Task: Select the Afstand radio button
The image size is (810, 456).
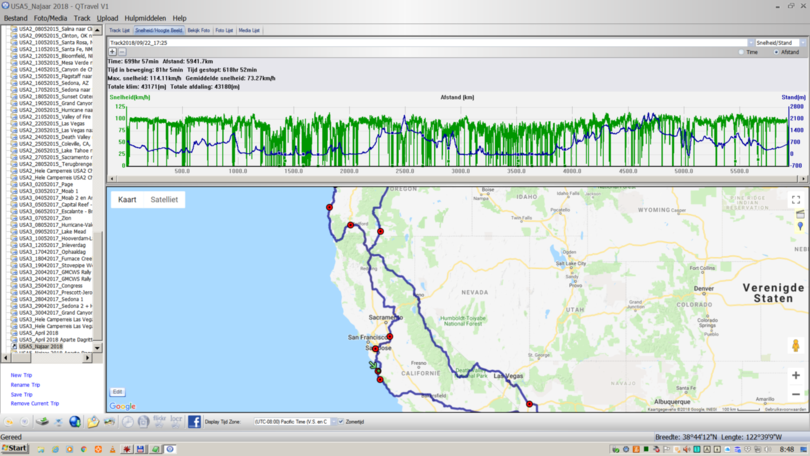Action: [x=776, y=52]
